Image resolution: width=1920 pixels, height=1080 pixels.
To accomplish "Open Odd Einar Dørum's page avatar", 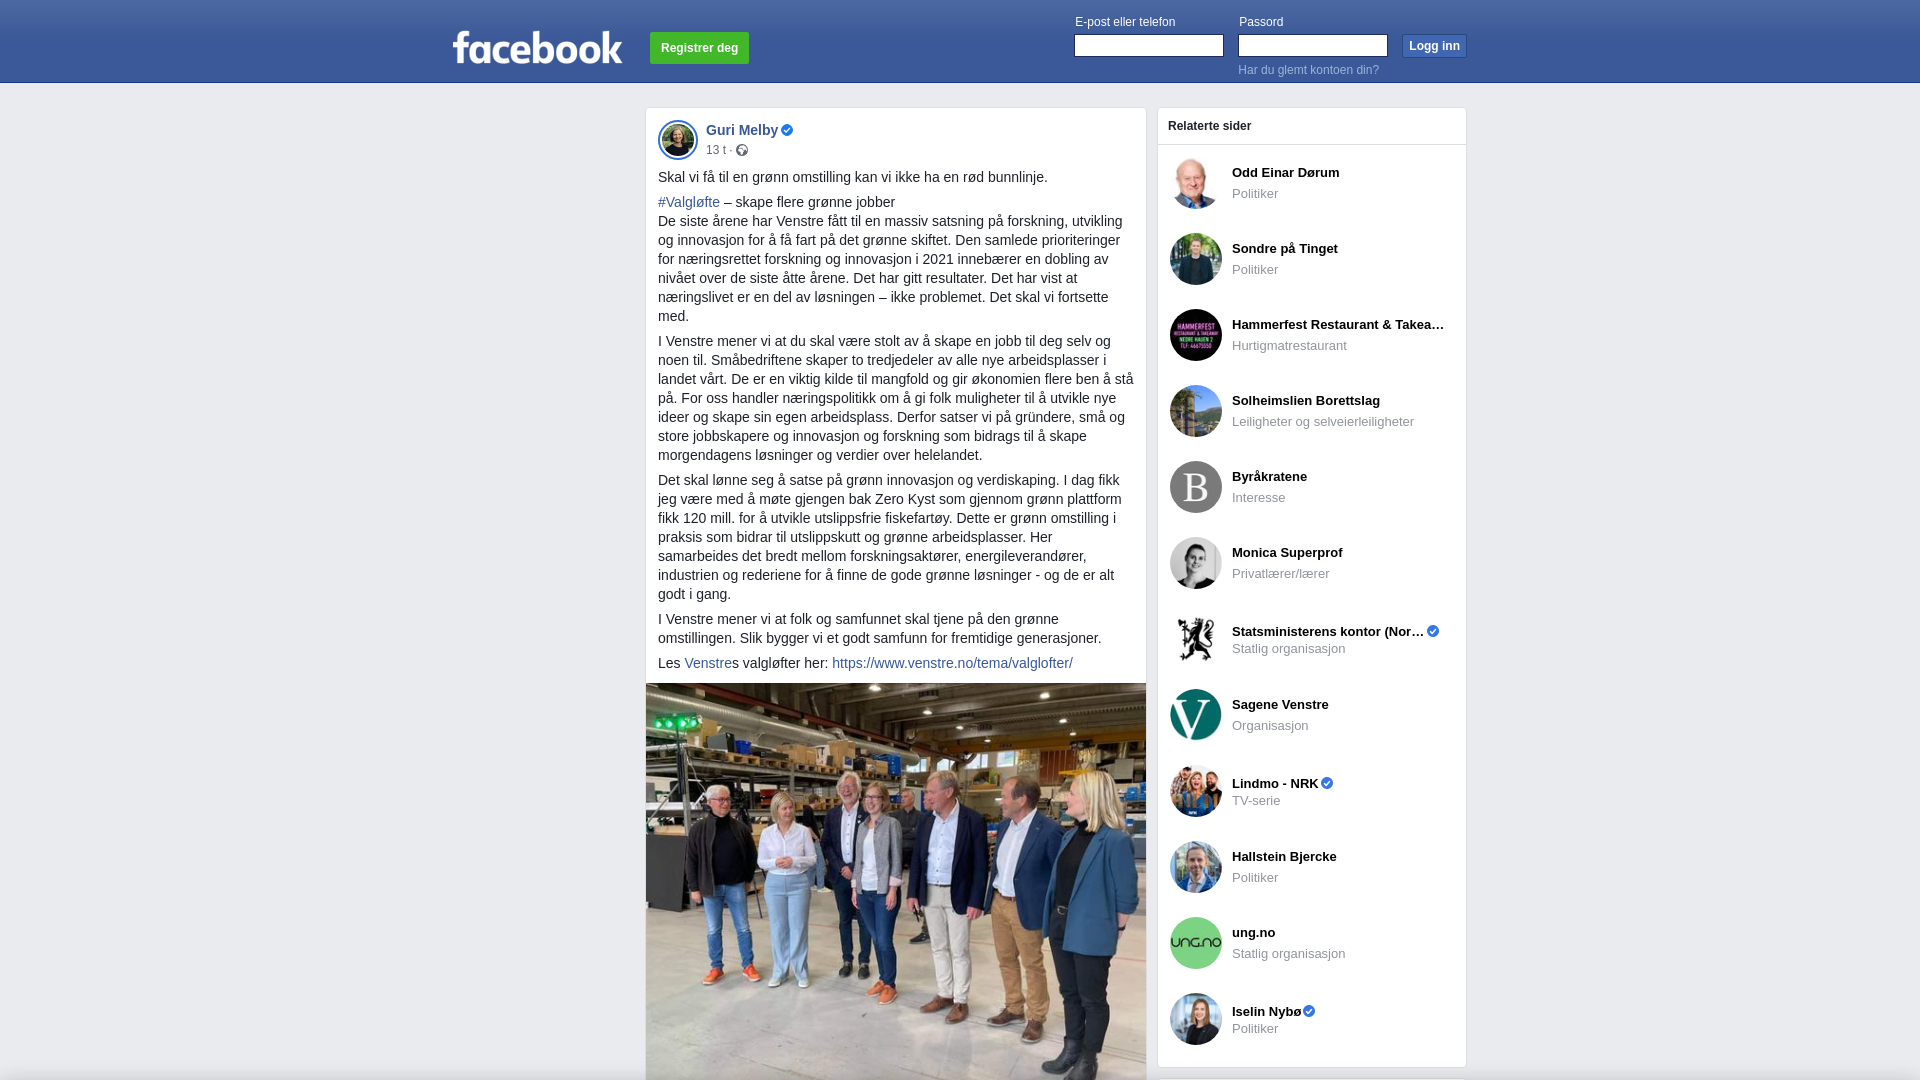I will point(1196,183).
